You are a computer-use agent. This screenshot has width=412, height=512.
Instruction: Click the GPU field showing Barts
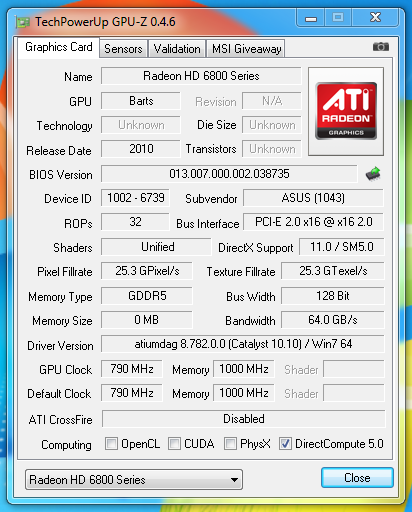[x=141, y=101]
